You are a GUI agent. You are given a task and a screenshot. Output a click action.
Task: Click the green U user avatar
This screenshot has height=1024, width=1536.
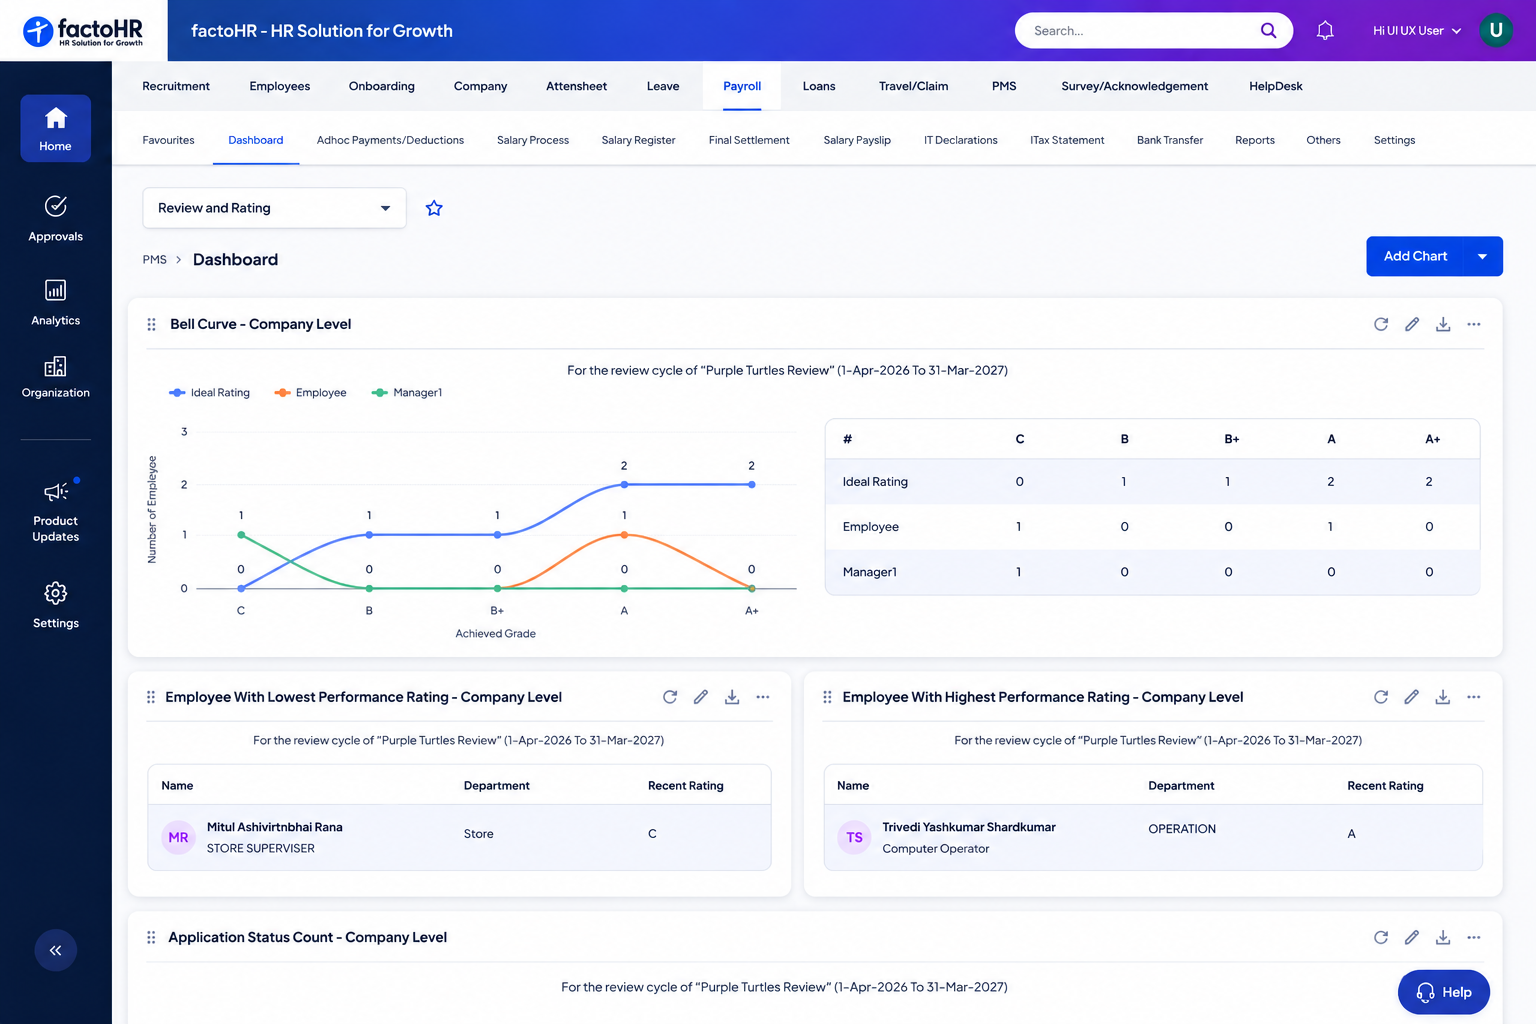(1496, 30)
